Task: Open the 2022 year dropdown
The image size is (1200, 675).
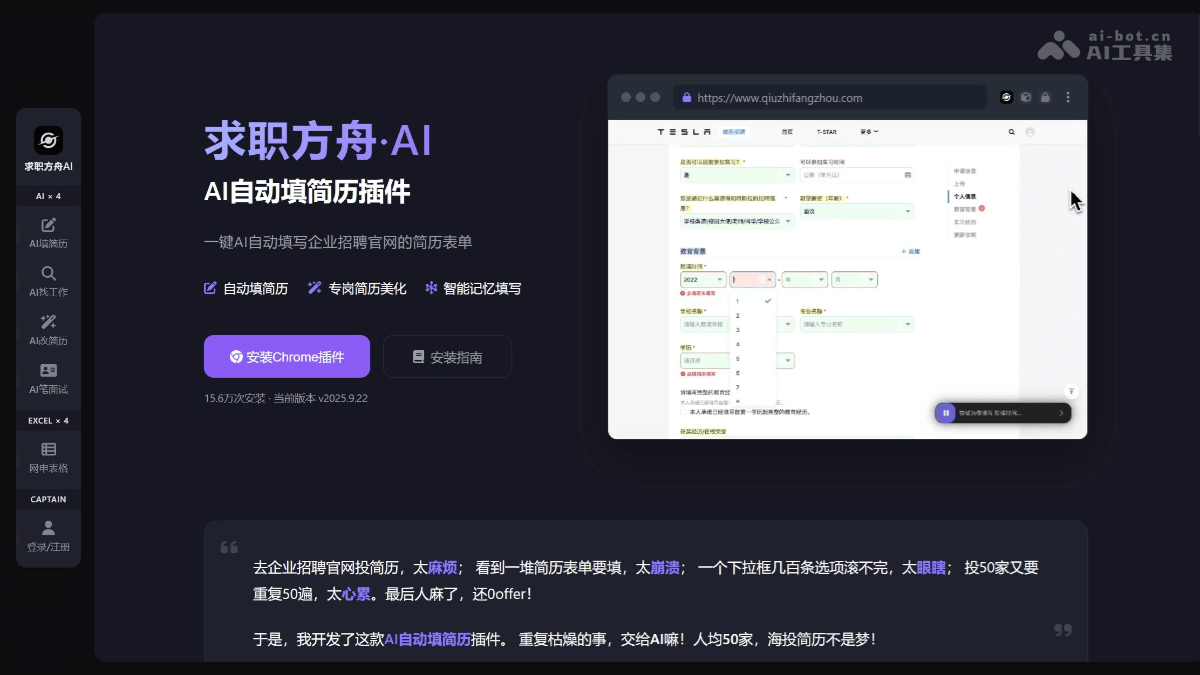Action: point(703,279)
